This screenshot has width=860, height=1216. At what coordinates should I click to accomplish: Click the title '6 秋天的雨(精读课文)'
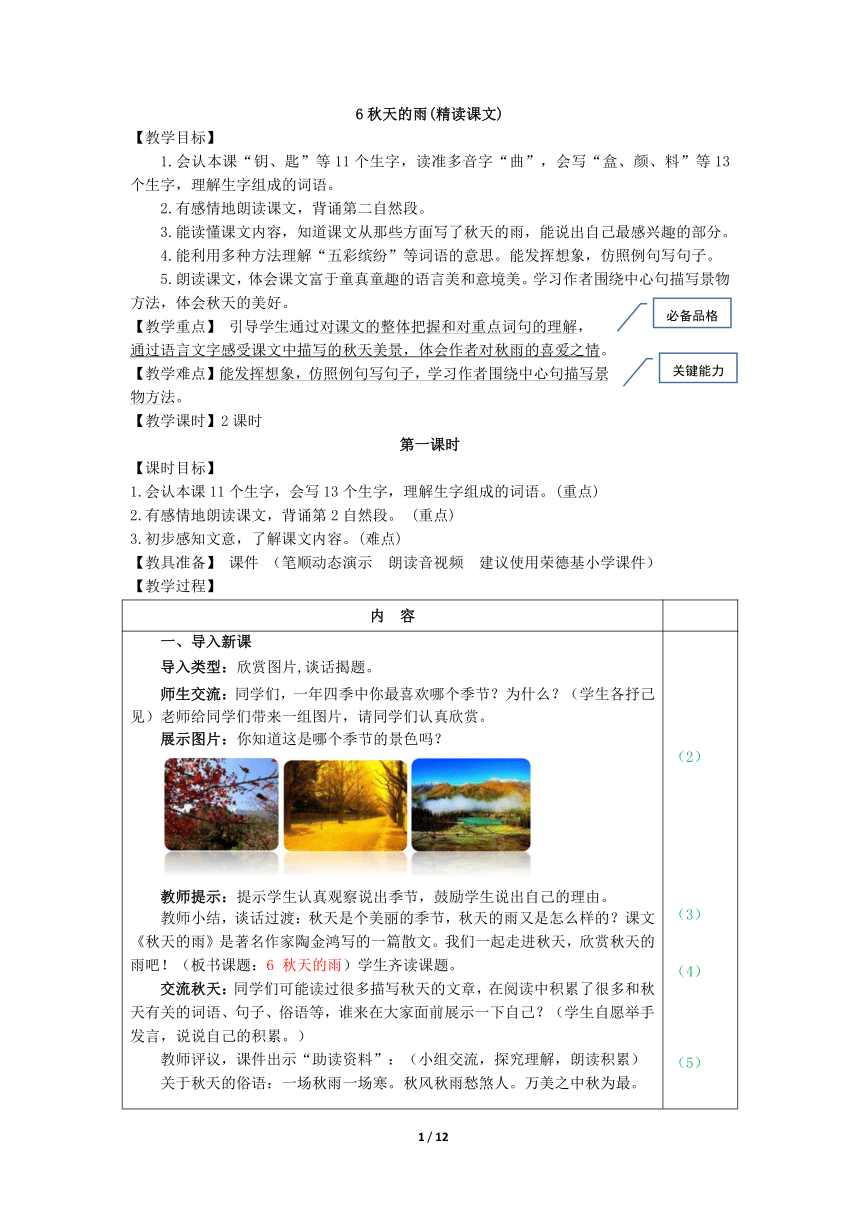coord(429,114)
